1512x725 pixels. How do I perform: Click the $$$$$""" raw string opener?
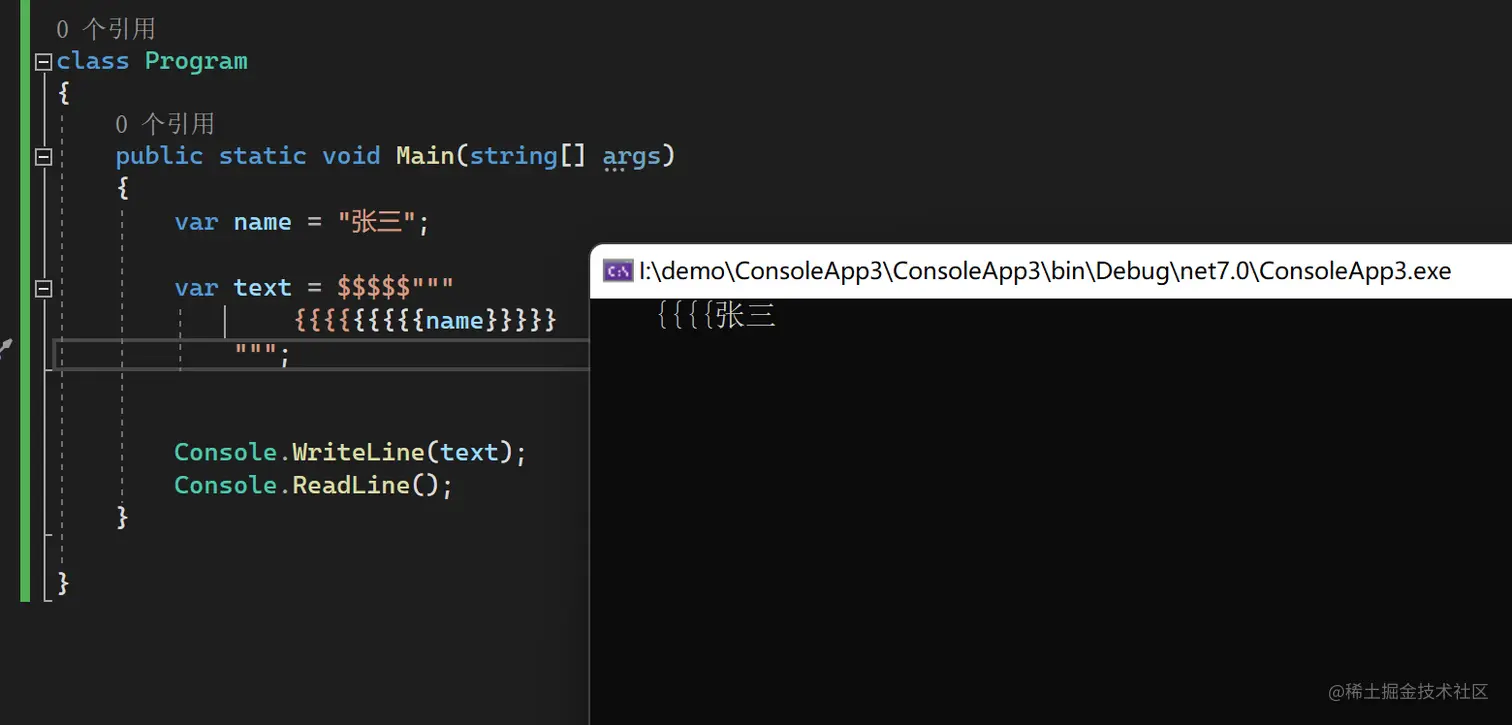tap(396, 288)
